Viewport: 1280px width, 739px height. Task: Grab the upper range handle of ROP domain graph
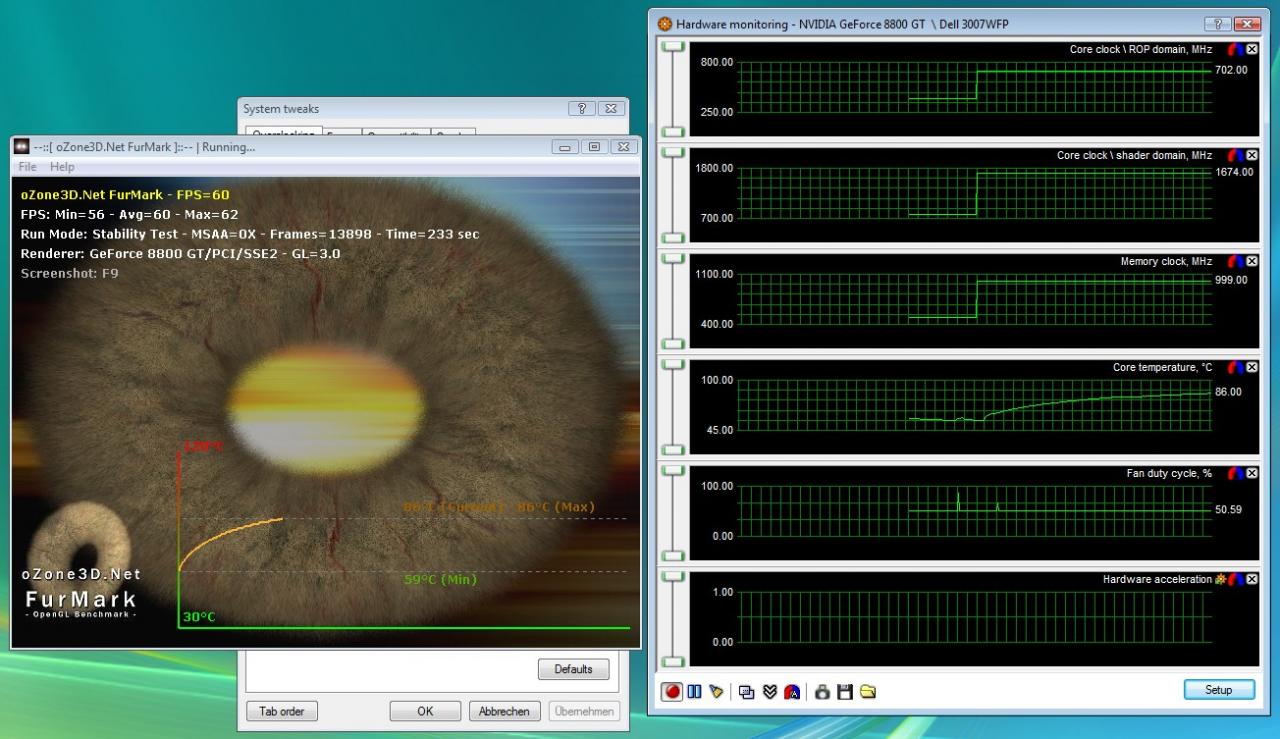[672, 46]
